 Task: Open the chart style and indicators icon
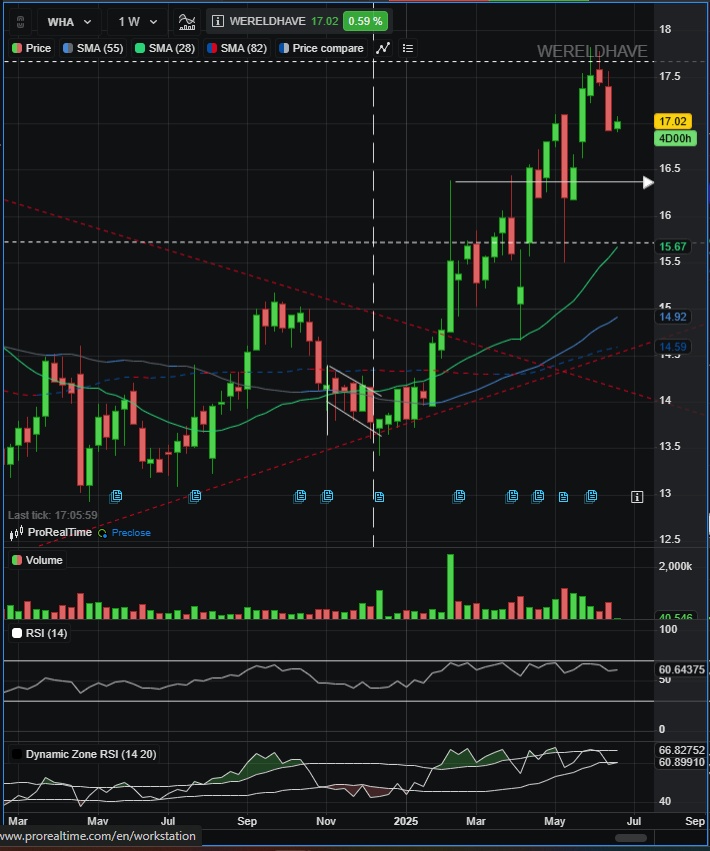(x=187, y=22)
